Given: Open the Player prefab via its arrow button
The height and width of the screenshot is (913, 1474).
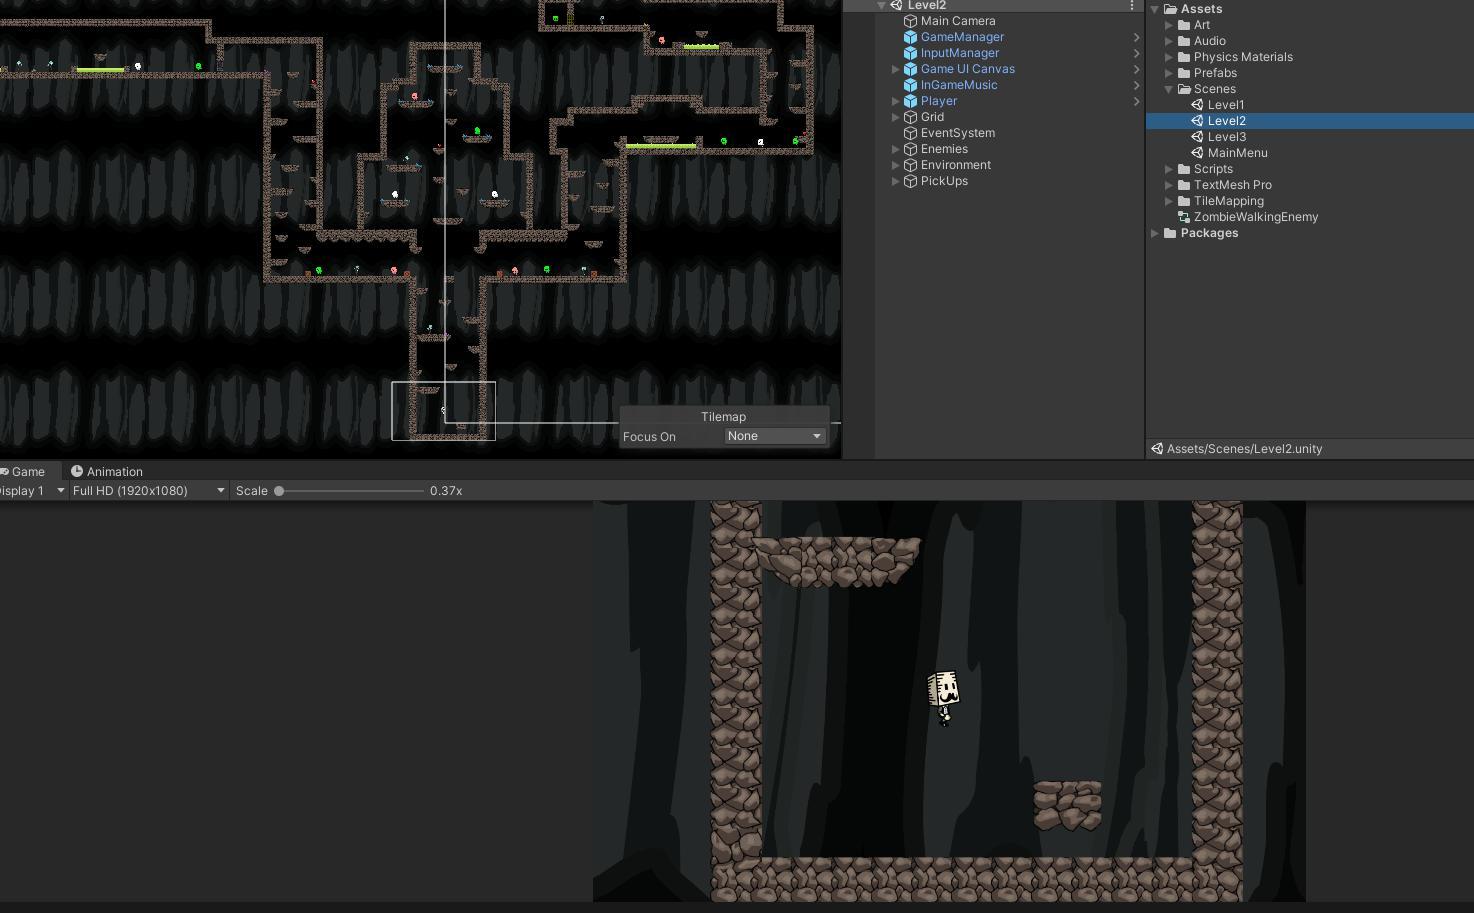Looking at the screenshot, I should (1137, 101).
